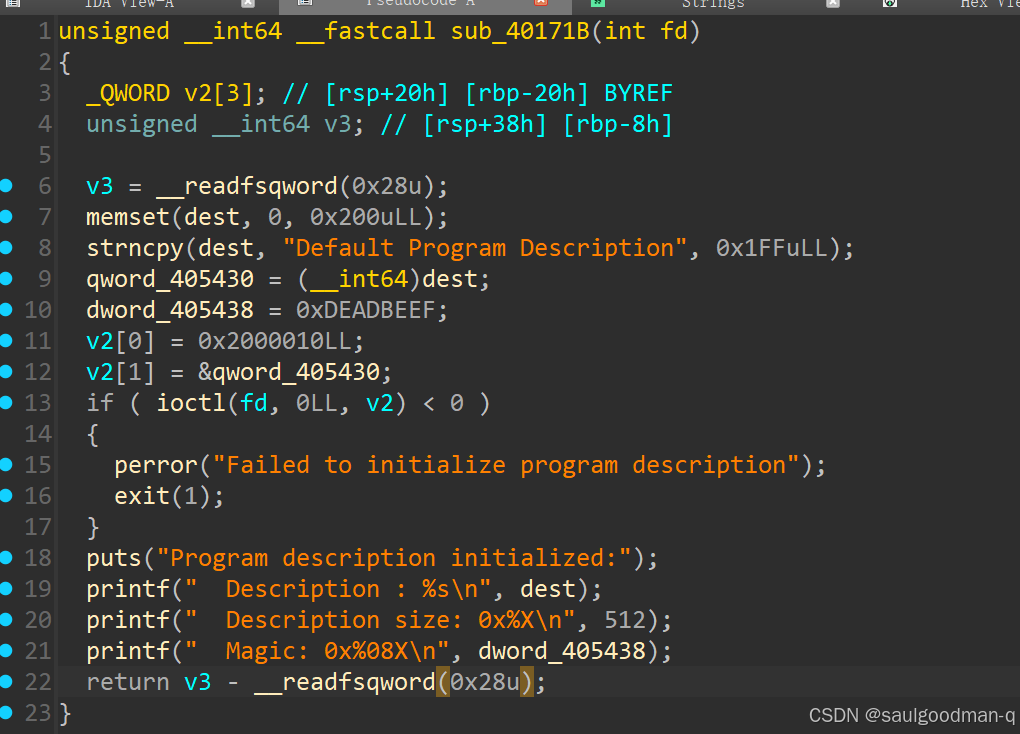This screenshot has width=1020, height=734.
Task: Toggle breakpoint dot on line 6
Action: pyautogui.click(x=6, y=186)
